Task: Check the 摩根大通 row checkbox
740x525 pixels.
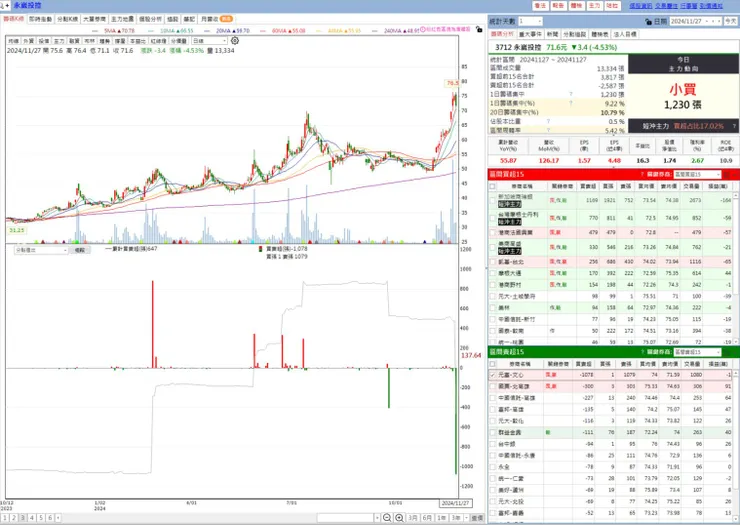Action: [493, 273]
